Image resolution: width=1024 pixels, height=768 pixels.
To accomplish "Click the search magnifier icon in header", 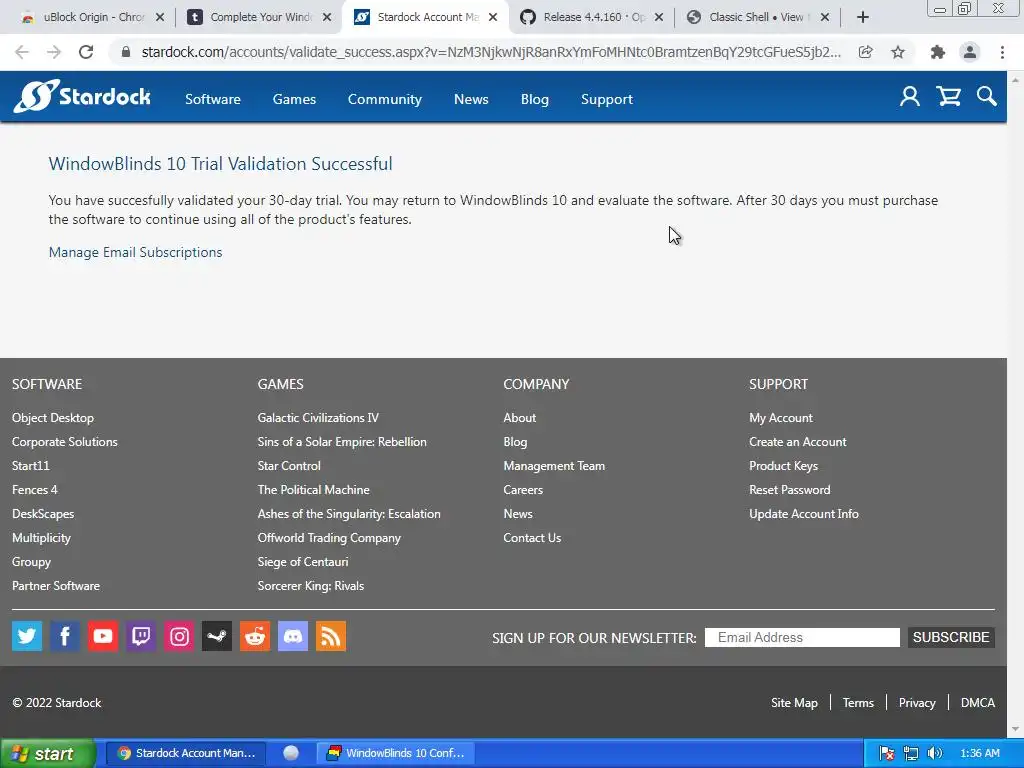I will point(987,97).
